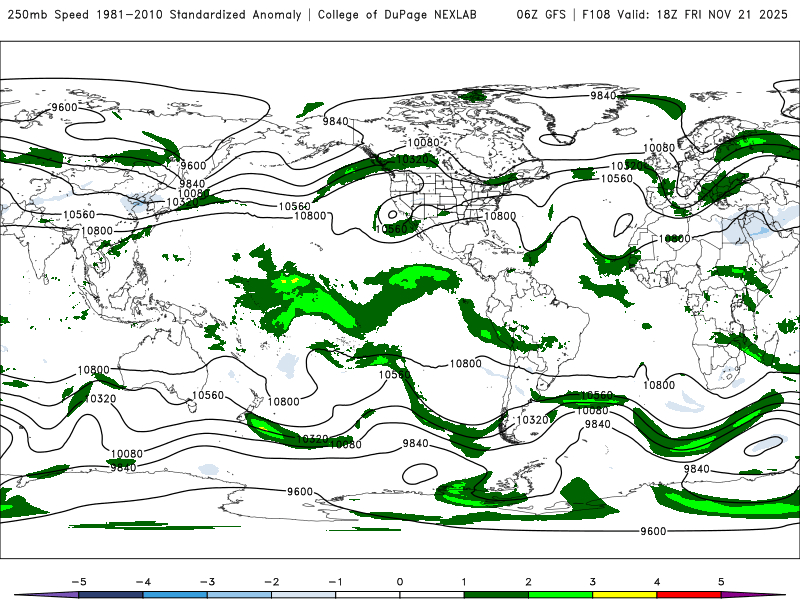Click the '250mb Speed 1981-2010 Standardized Anomaly' title
The image size is (800, 600).
(155, 14)
